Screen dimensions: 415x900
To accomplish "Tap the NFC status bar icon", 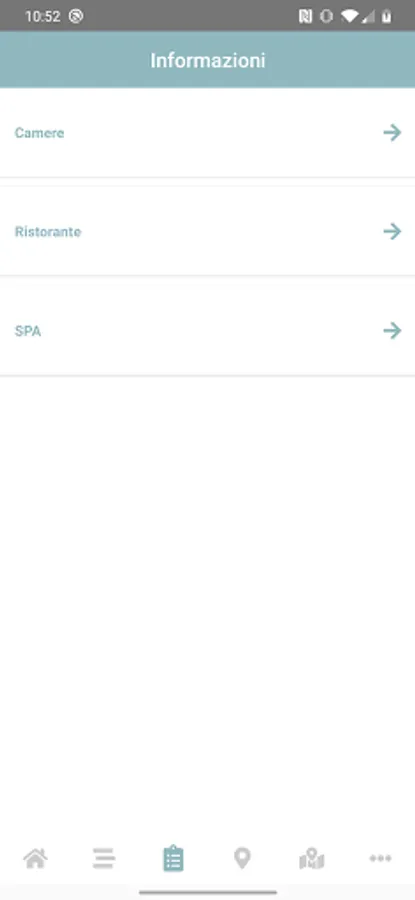I will (305, 16).
